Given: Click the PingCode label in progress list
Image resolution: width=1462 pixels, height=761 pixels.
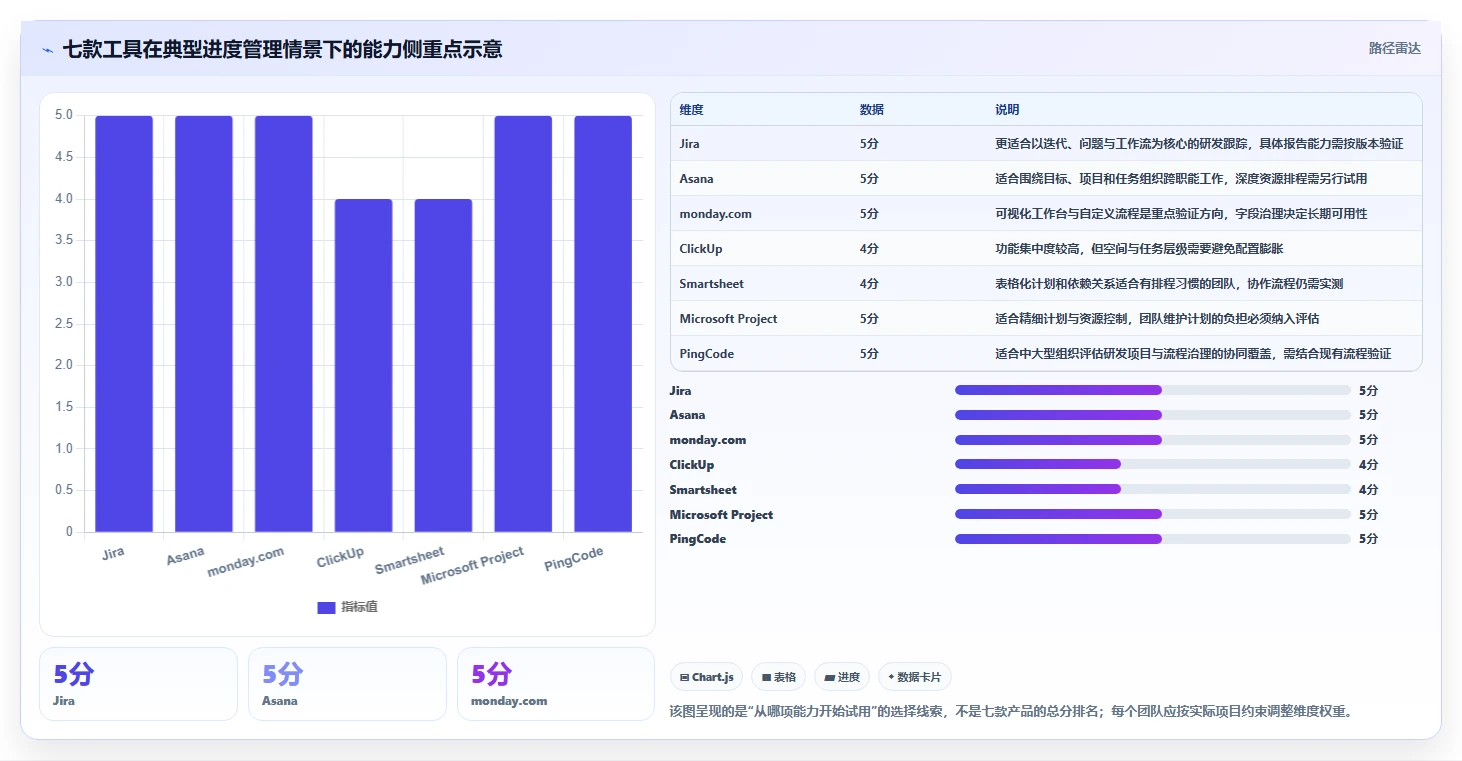Looking at the screenshot, I should click(698, 539).
